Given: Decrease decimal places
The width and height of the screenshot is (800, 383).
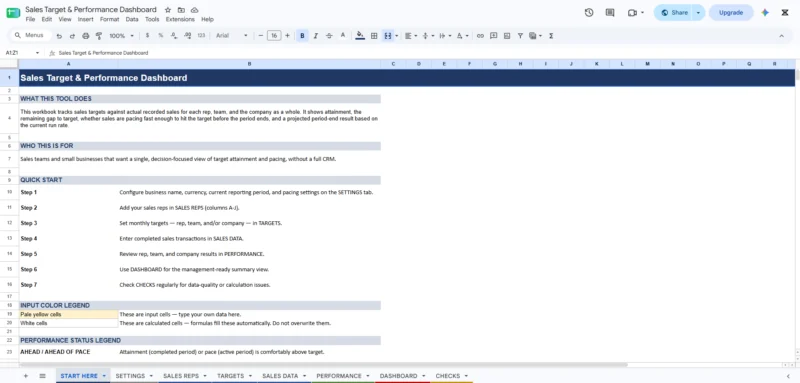Looking at the screenshot, I should [174, 36].
